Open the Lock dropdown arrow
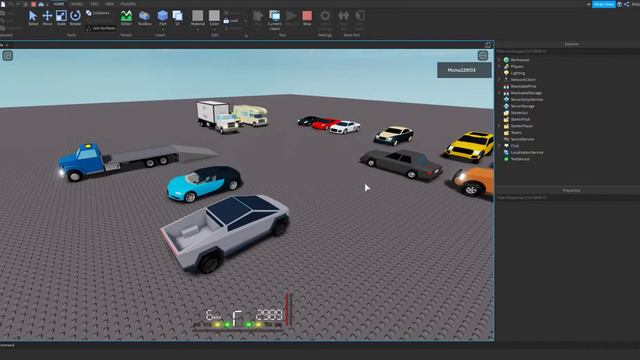640x360 pixels. point(246,20)
